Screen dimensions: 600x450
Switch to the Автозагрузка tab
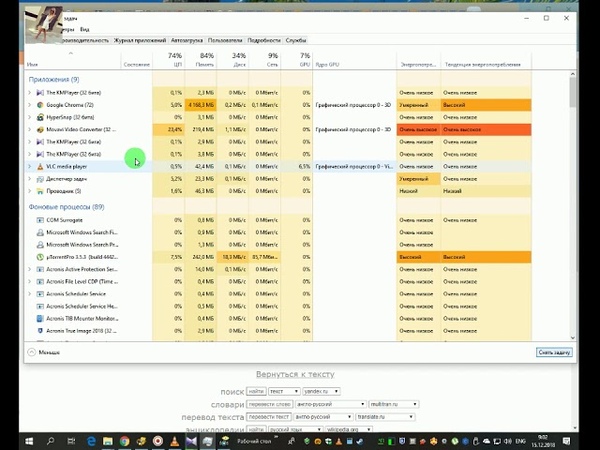tap(187, 40)
